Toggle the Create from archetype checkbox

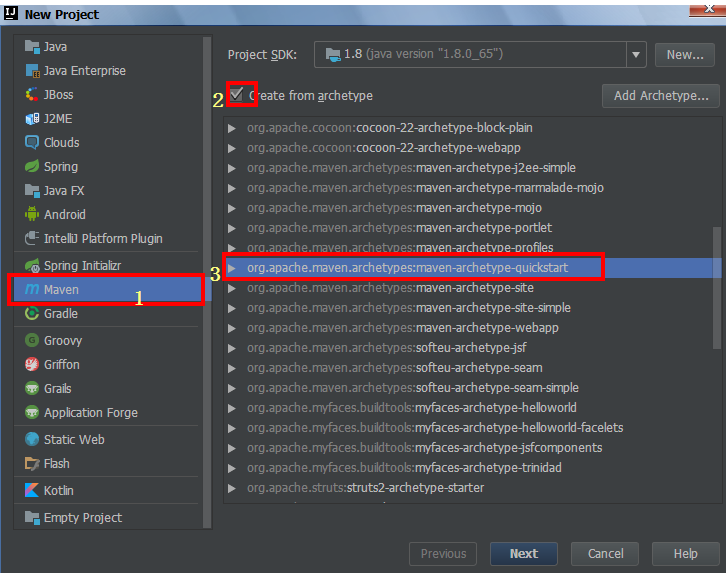tap(237, 94)
